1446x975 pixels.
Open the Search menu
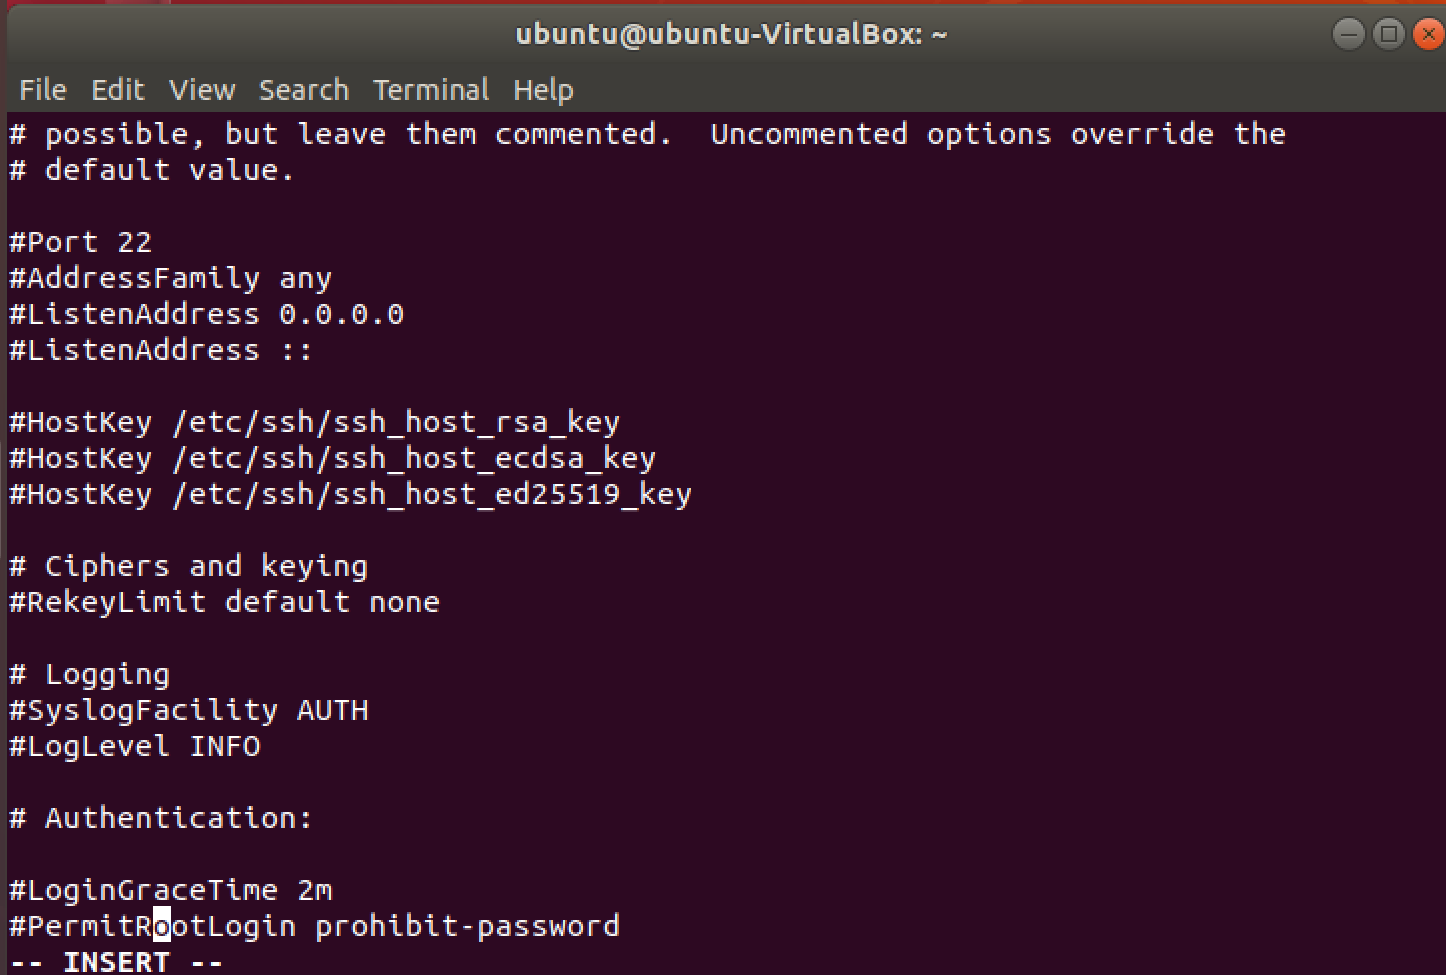(x=304, y=90)
